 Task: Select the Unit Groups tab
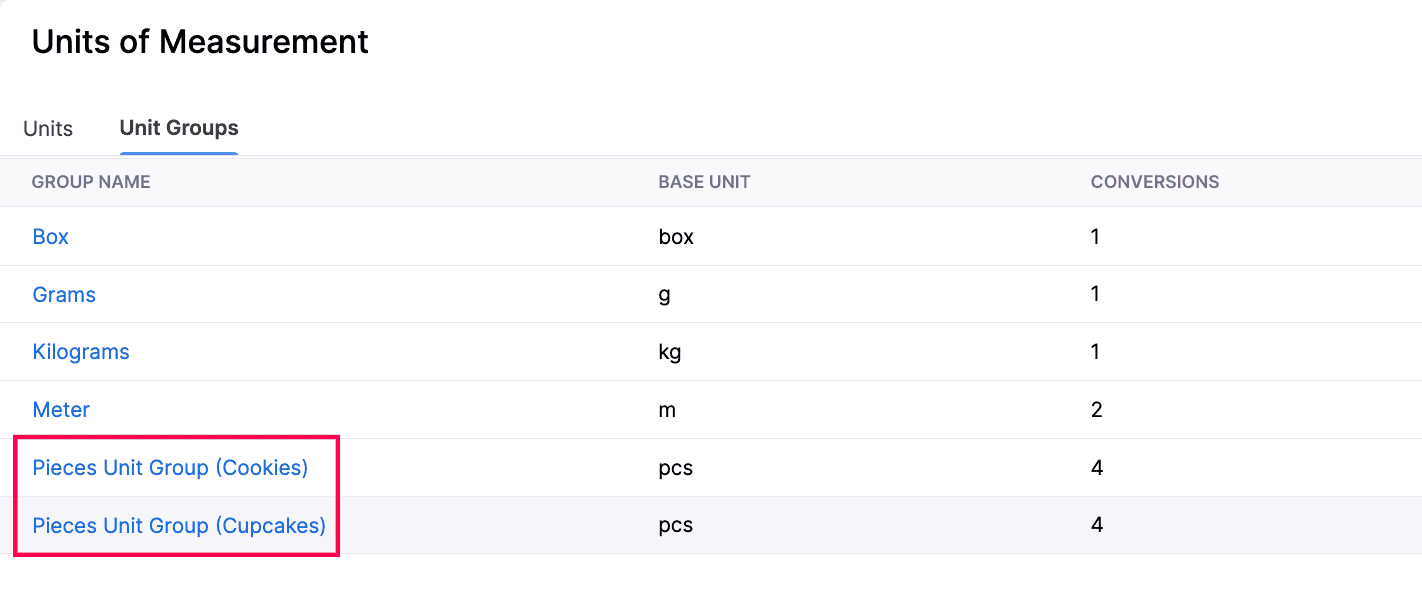click(x=178, y=127)
